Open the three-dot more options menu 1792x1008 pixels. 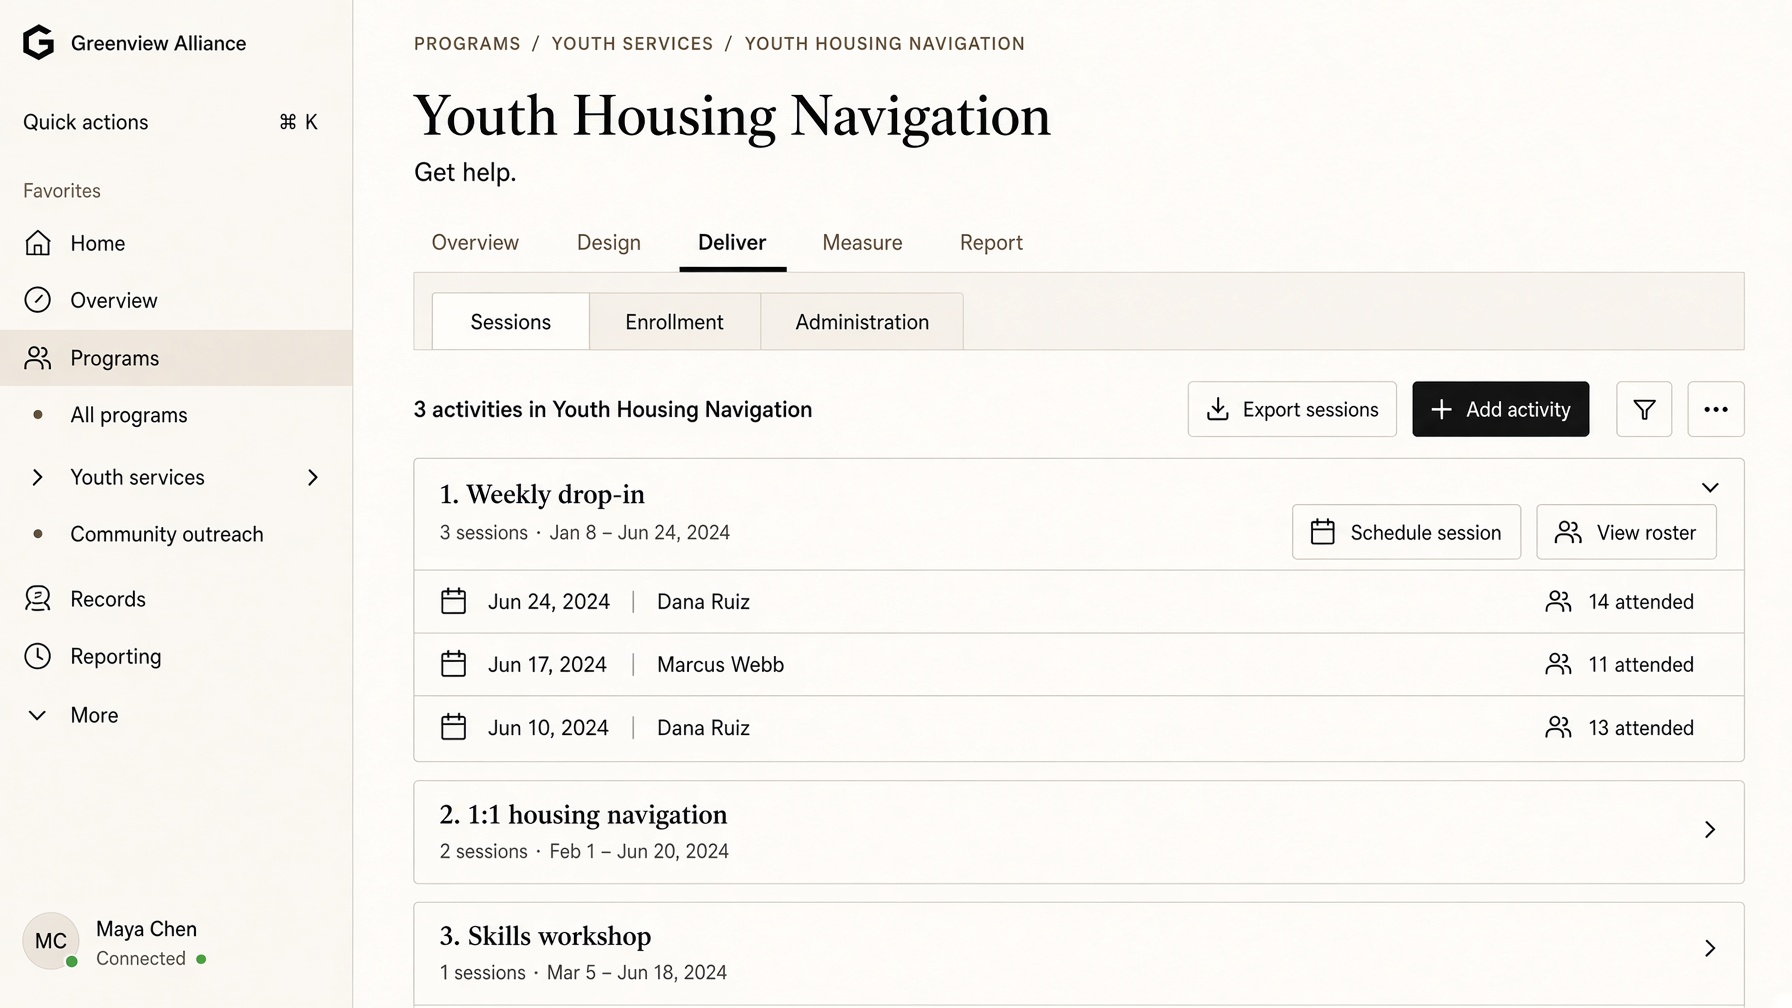point(1716,409)
